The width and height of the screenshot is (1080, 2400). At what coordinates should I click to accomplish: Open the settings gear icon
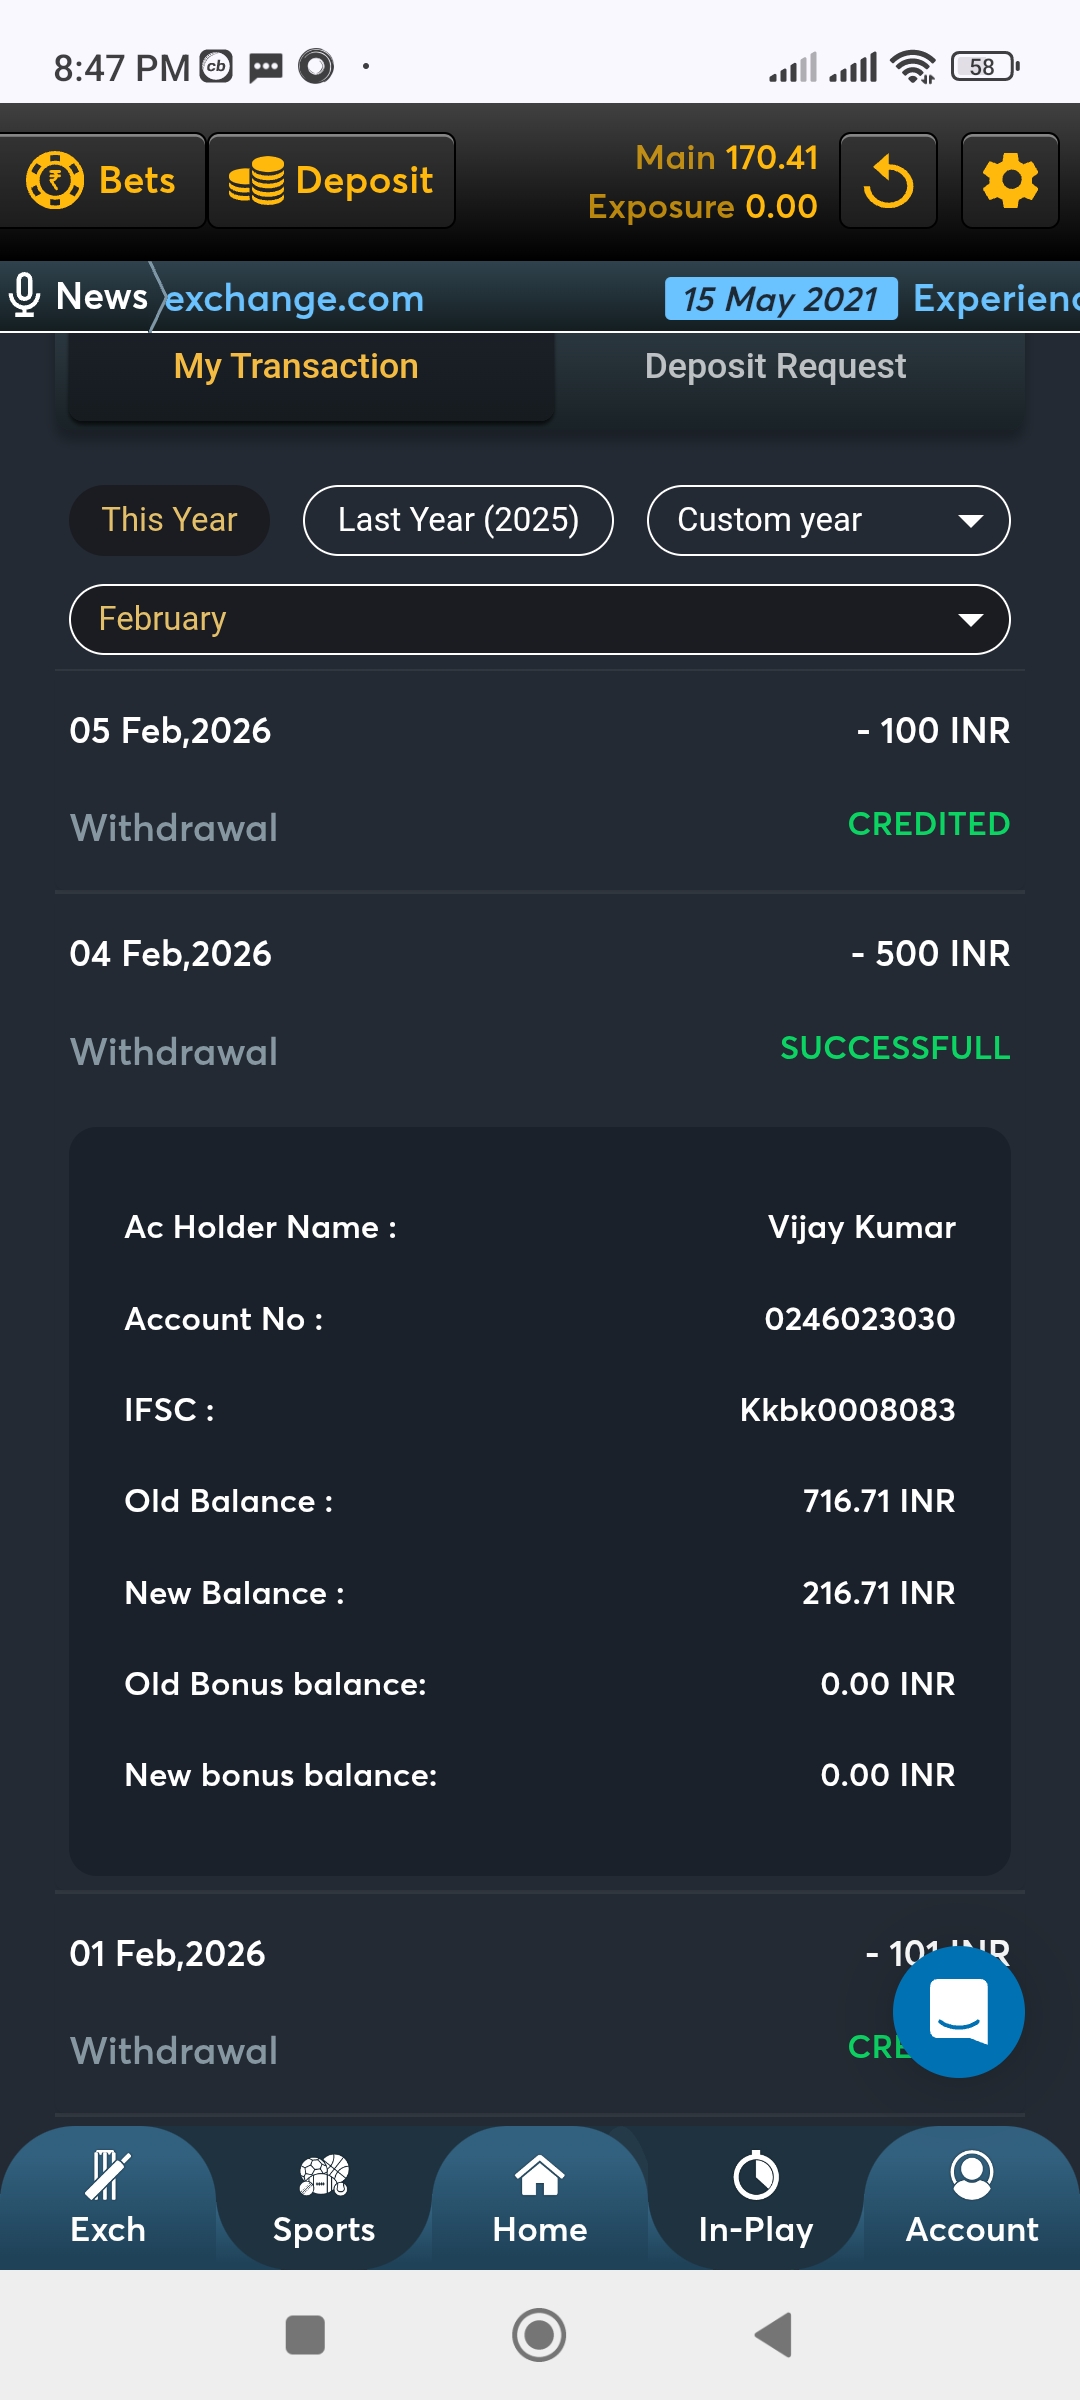pos(1010,182)
